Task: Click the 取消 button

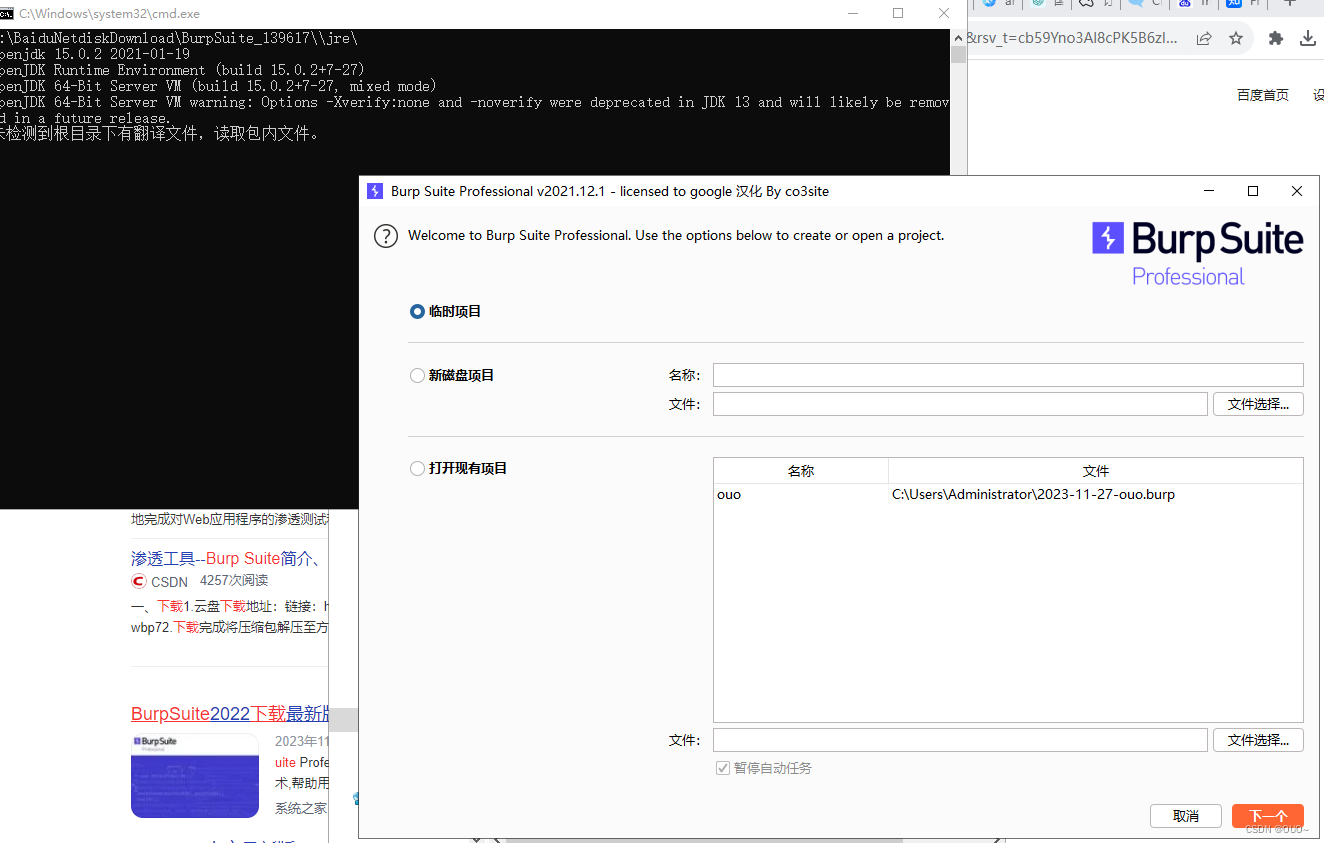Action: pos(1186,816)
